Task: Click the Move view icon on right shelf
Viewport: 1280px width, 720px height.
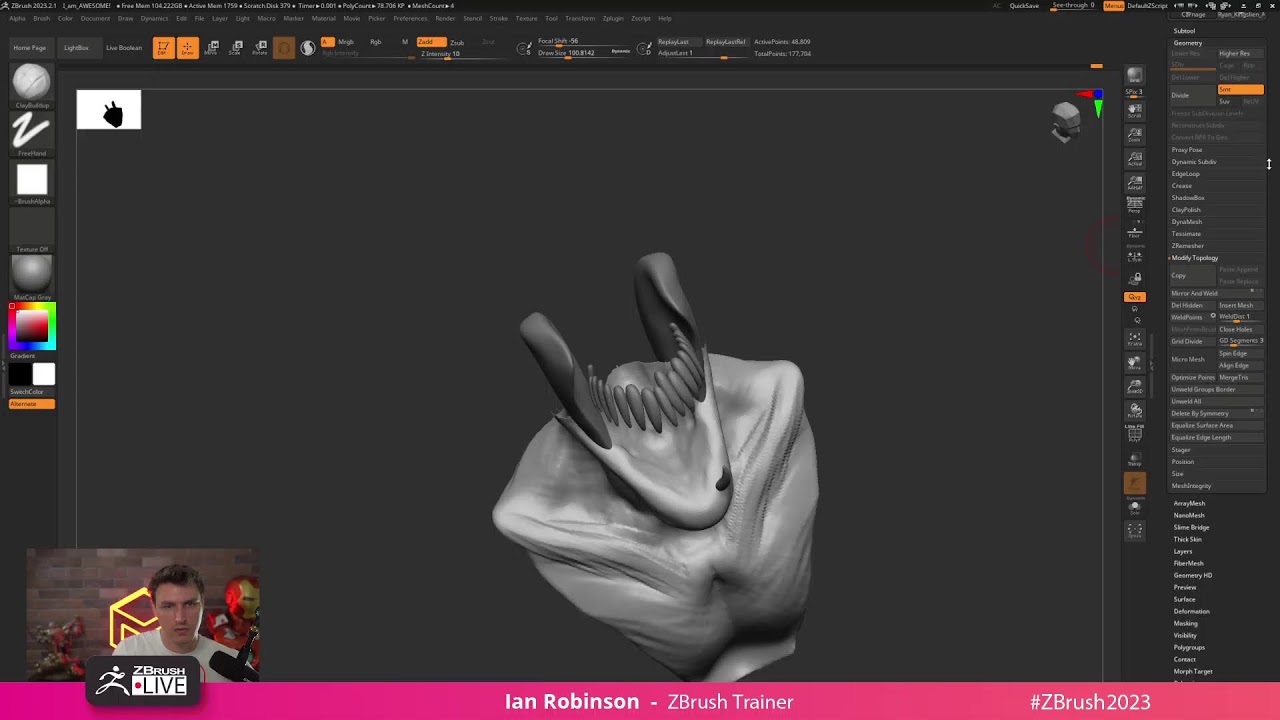Action: pos(1134,362)
